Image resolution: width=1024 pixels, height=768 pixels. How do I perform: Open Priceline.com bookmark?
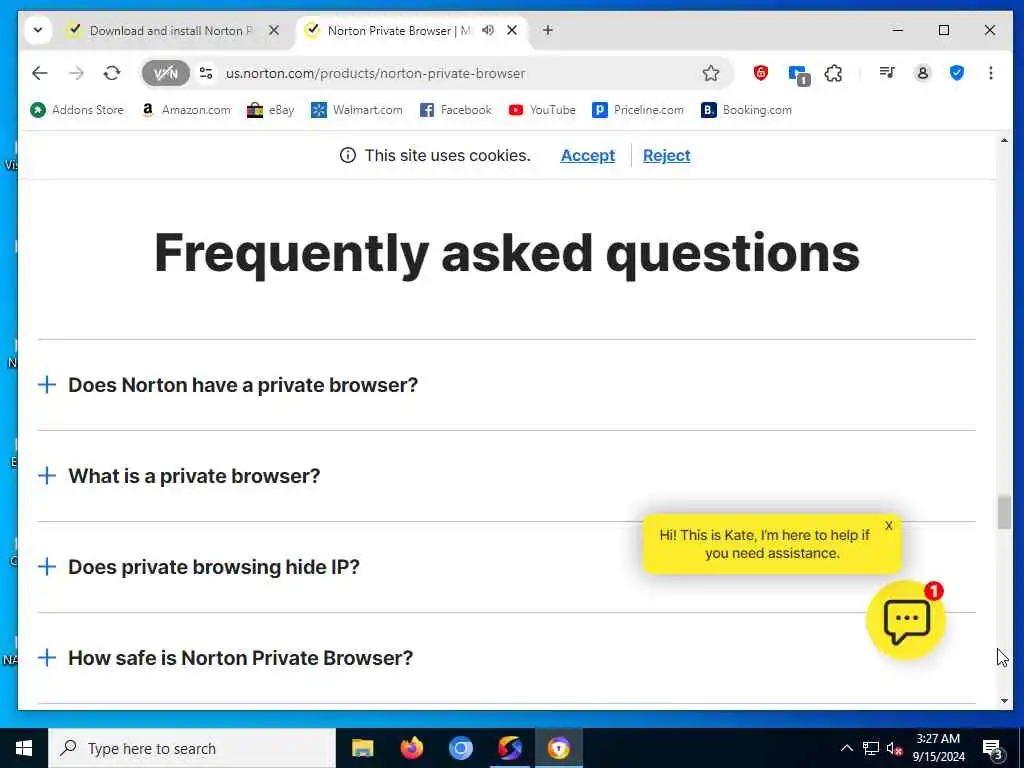637,110
